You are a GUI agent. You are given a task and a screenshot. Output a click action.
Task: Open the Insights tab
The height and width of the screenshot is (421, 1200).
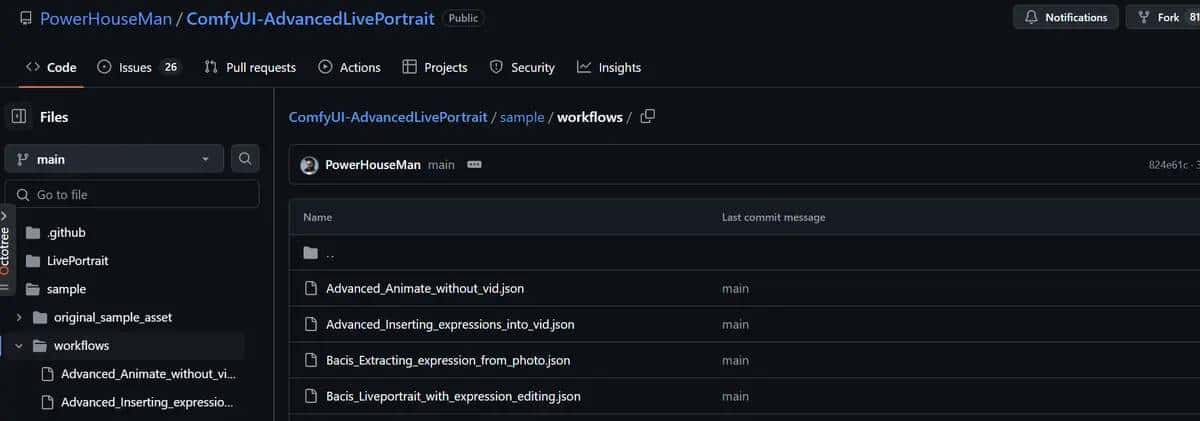point(609,67)
